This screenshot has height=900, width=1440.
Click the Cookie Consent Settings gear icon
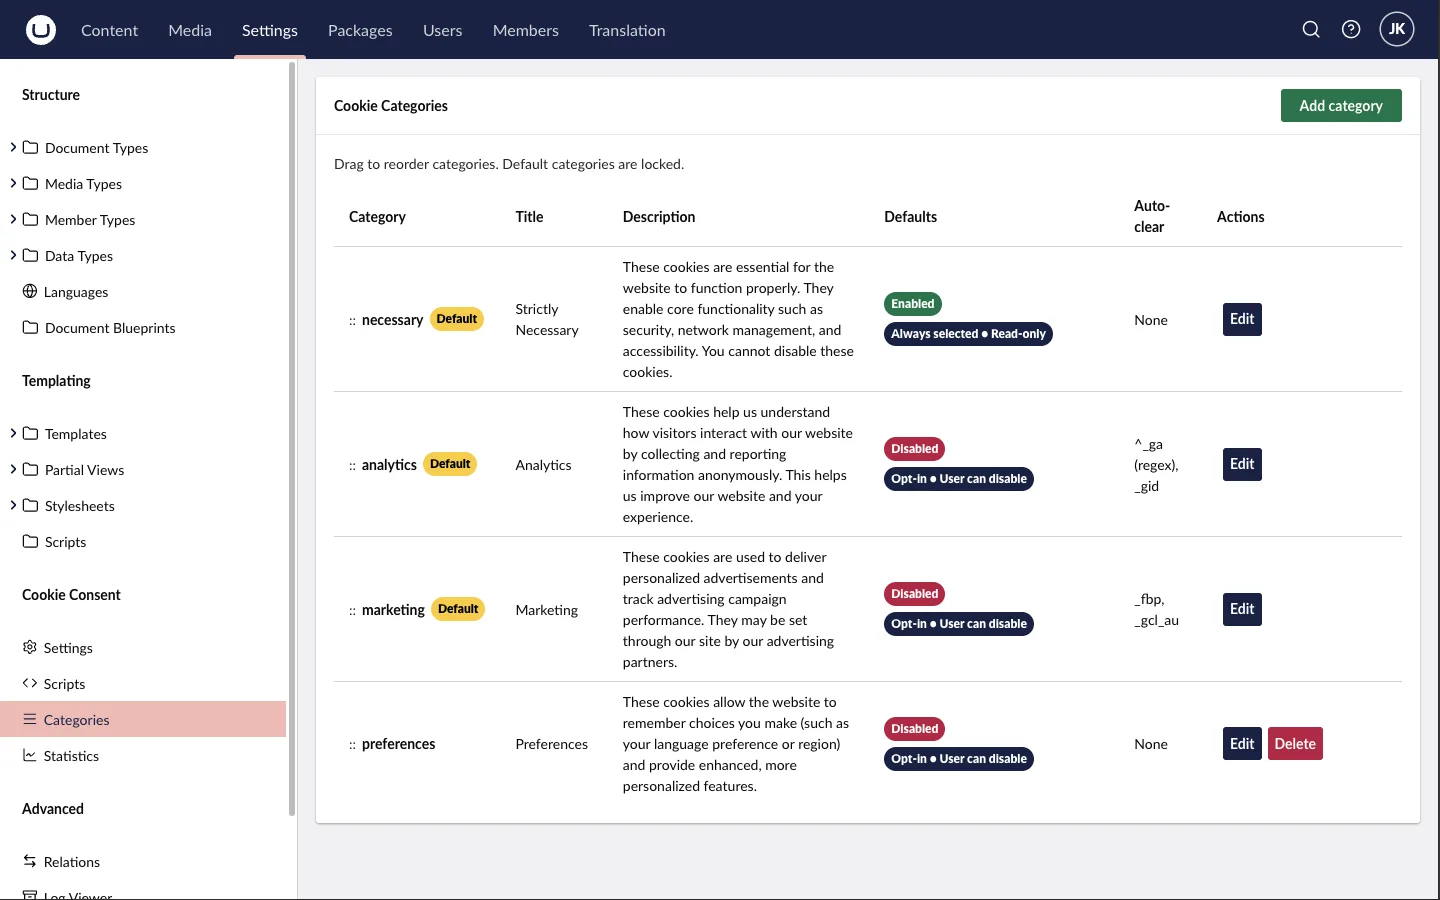(30, 648)
